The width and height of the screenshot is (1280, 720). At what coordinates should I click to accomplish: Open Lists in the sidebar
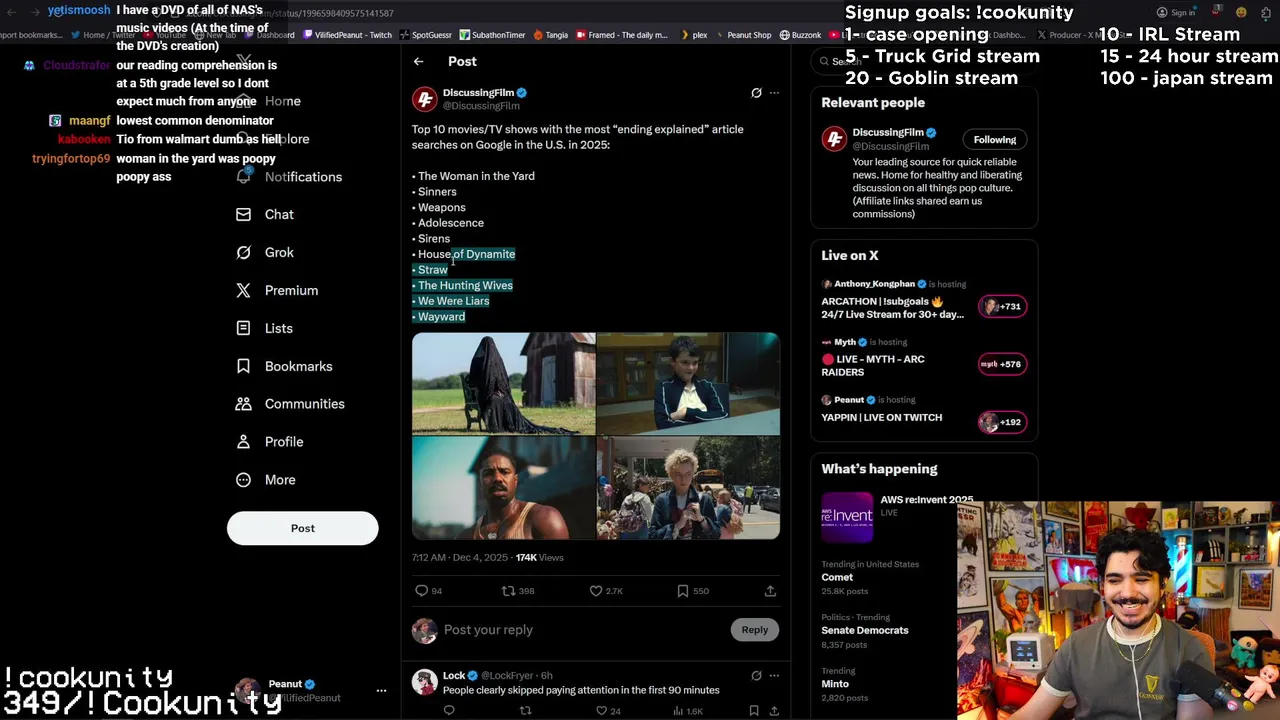265,329
